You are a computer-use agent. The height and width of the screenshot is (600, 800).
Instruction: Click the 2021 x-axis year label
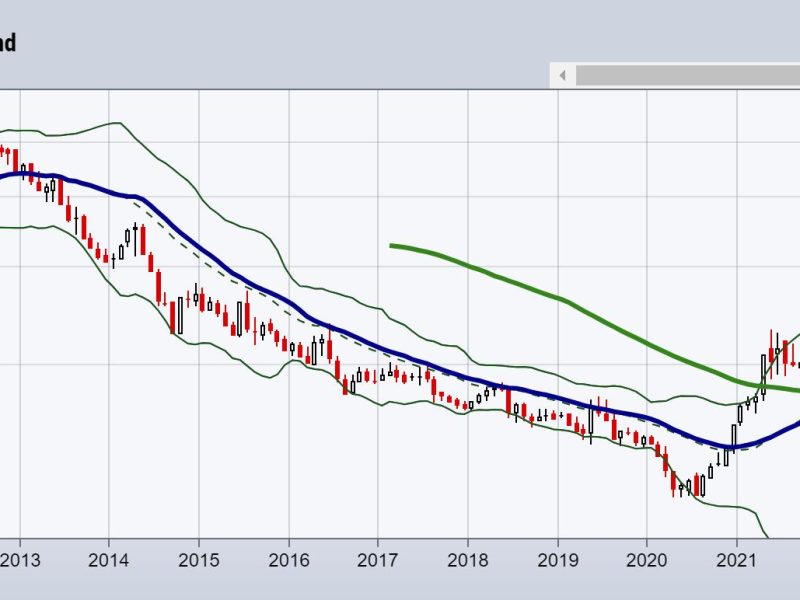736,559
